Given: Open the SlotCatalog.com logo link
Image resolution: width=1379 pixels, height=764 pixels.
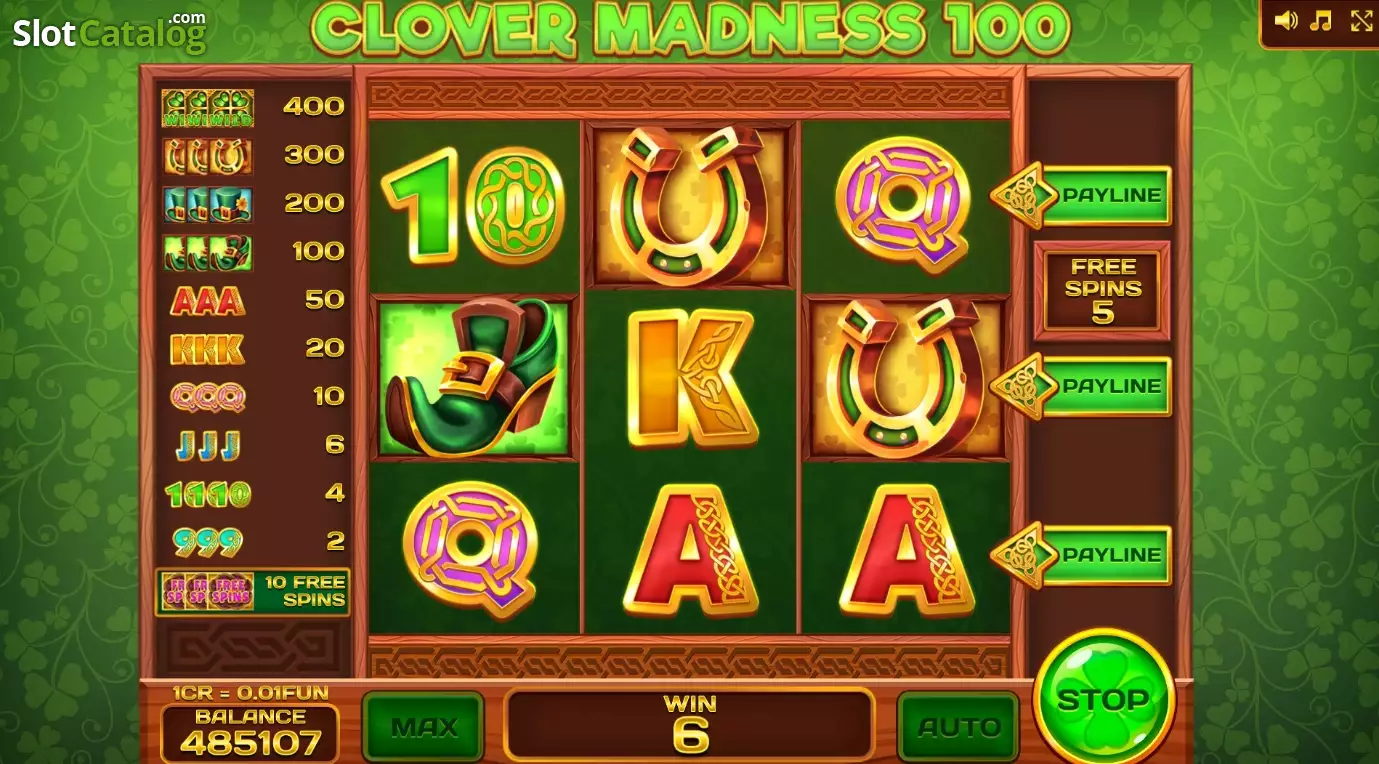Looking at the screenshot, I should click(109, 32).
